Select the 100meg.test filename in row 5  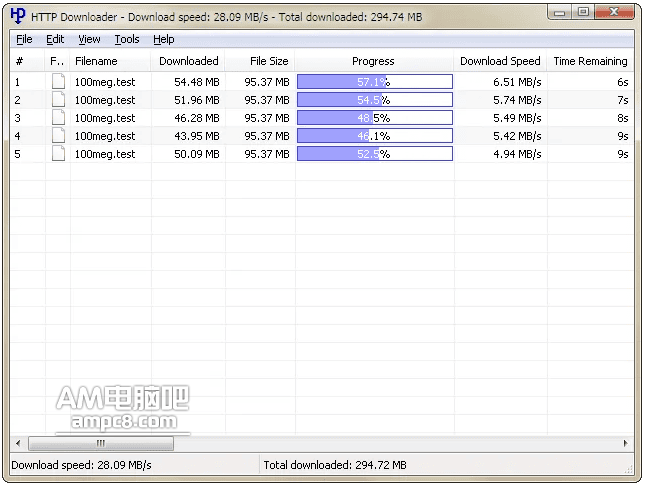tap(105, 154)
